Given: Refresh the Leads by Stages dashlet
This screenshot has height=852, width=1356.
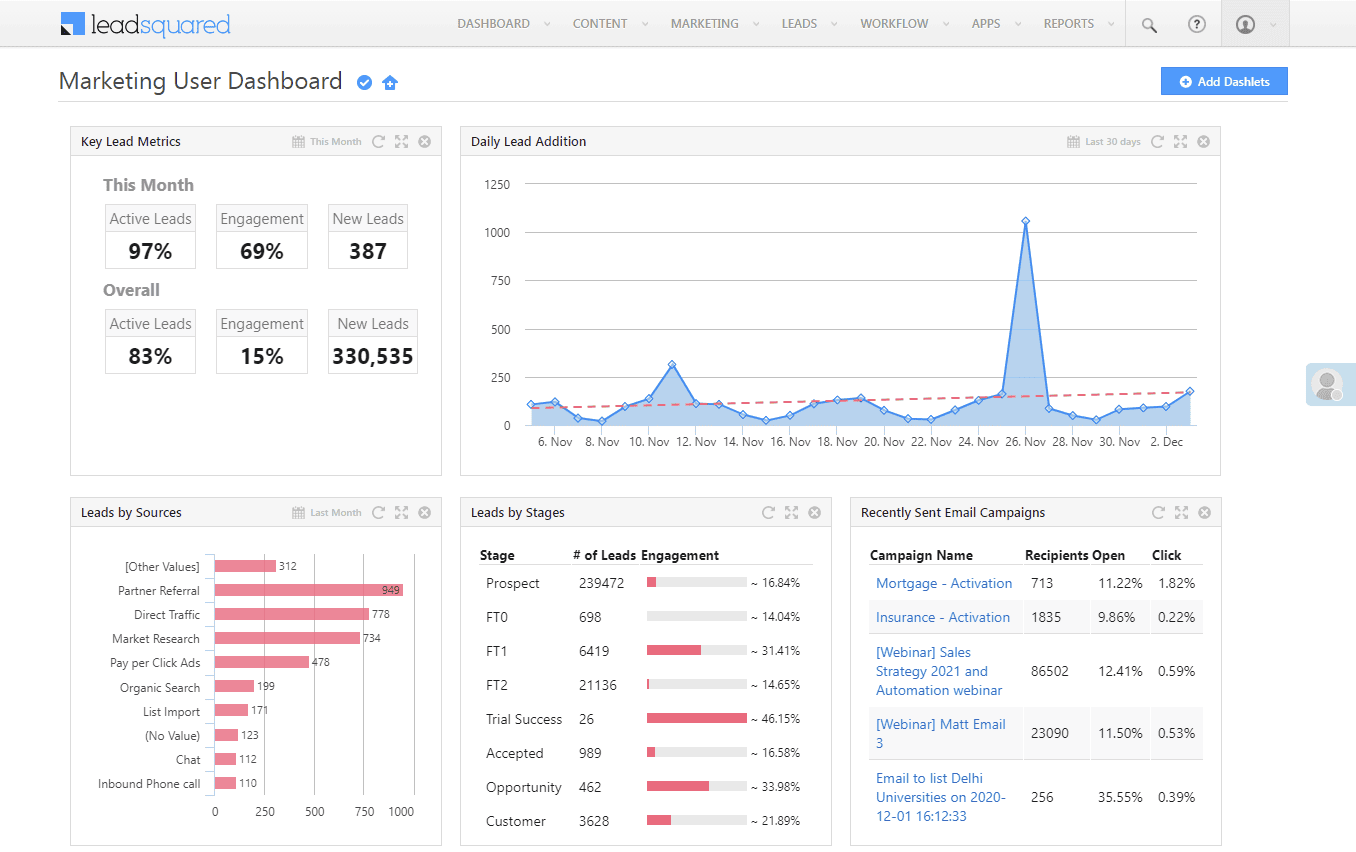Looking at the screenshot, I should coord(768,513).
